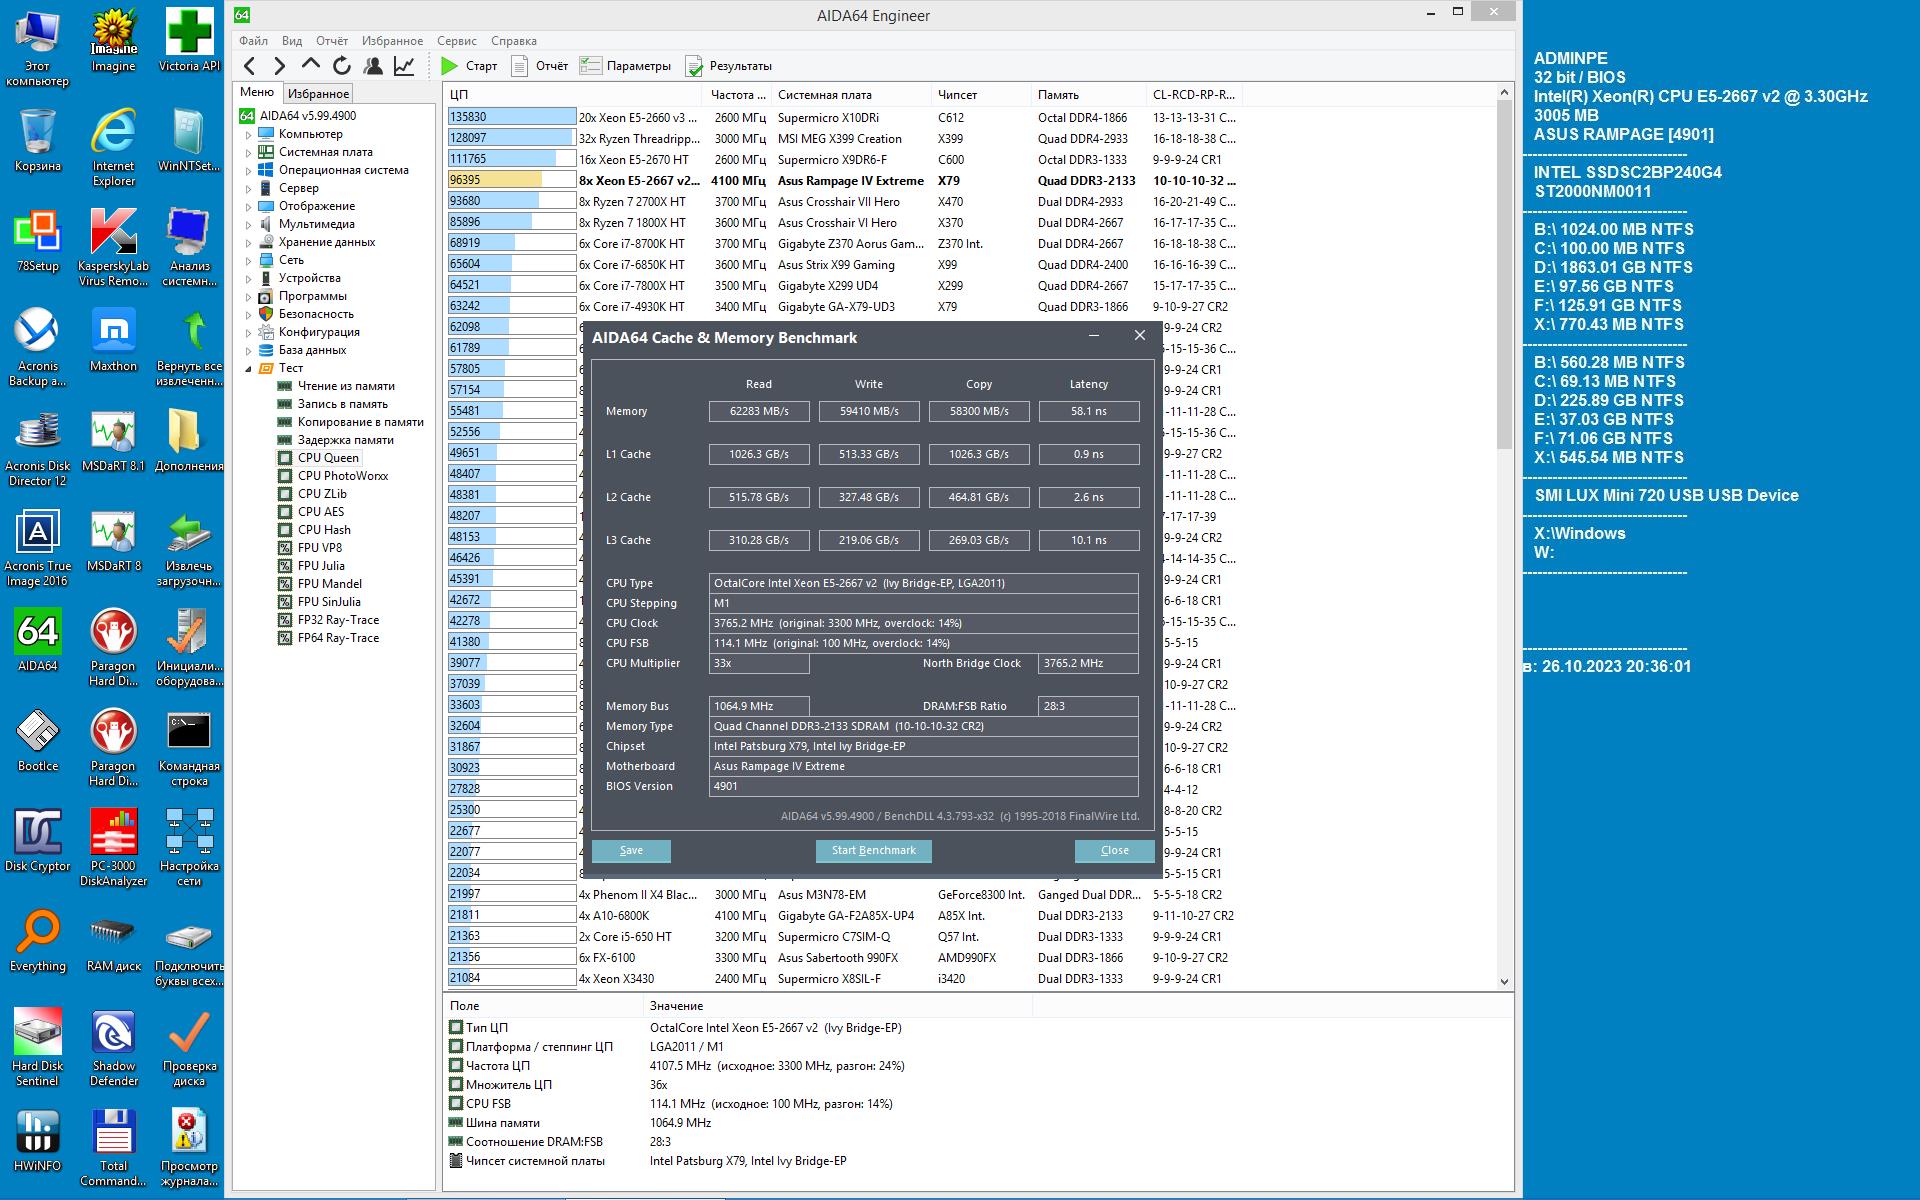Viewport: 1920px width, 1200px height.
Task: Click the user profile icon in toolbar
Action: tap(373, 66)
